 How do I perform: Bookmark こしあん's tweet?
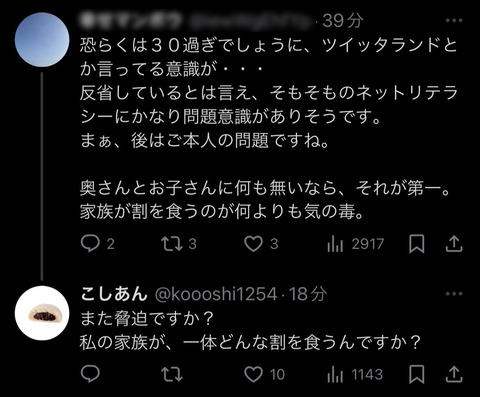click(417, 374)
